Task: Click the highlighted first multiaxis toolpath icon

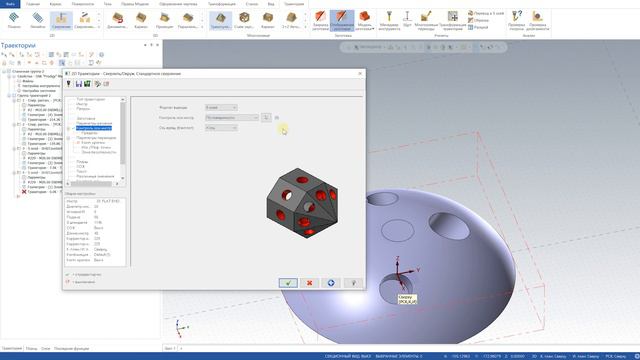Action: pos(220,20)
